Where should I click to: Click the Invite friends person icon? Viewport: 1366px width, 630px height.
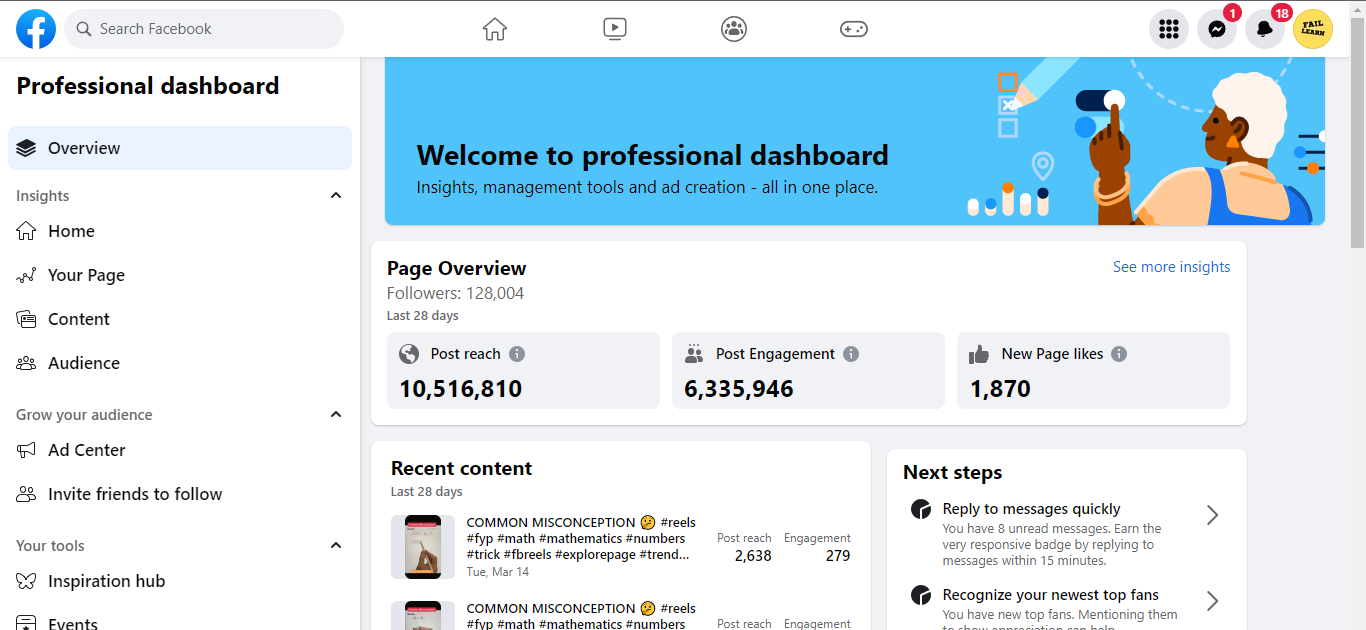(x=27, y=494)
